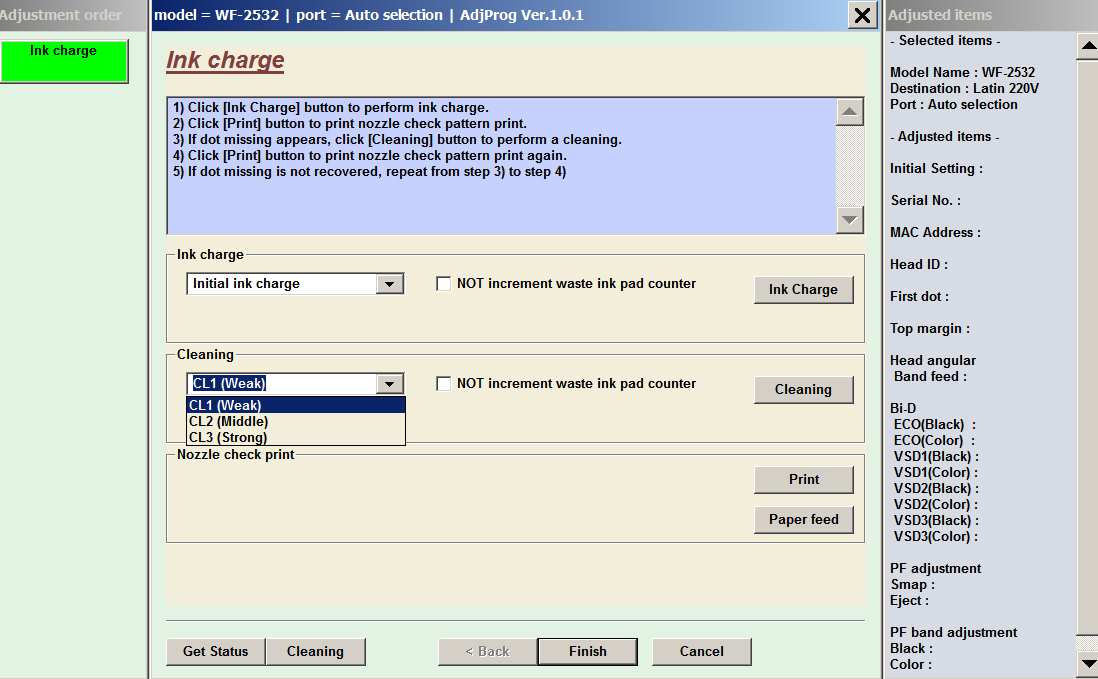The width and height of the screenshot is (1098, 679).
Task: Click instruction line 3 about dot missing
Action: tap(397, 140)
